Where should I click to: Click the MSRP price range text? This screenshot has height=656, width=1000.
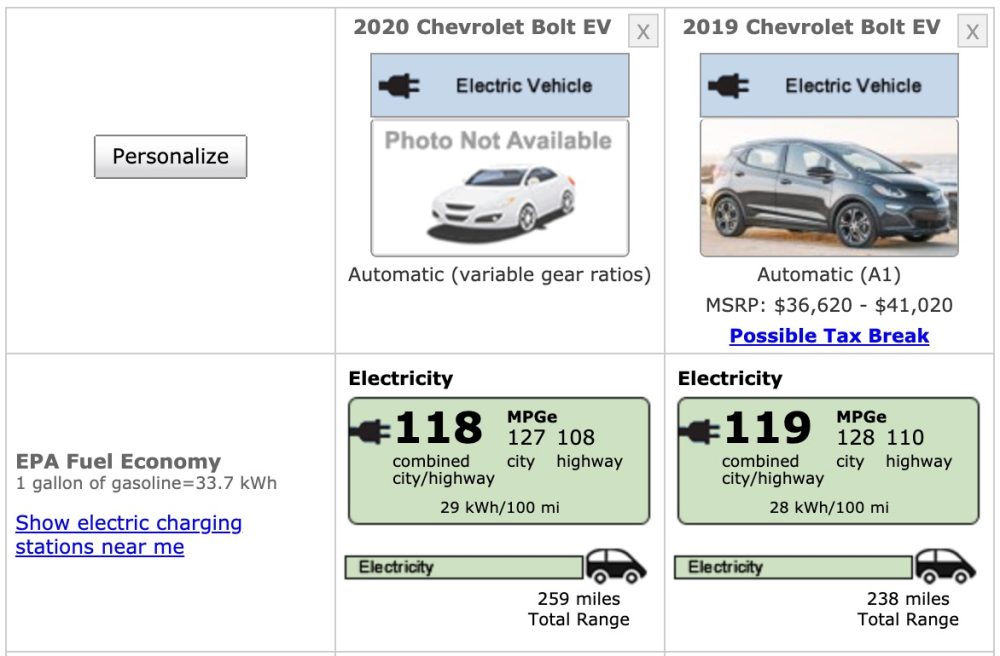pyautogui.click(x=828, y=305)
